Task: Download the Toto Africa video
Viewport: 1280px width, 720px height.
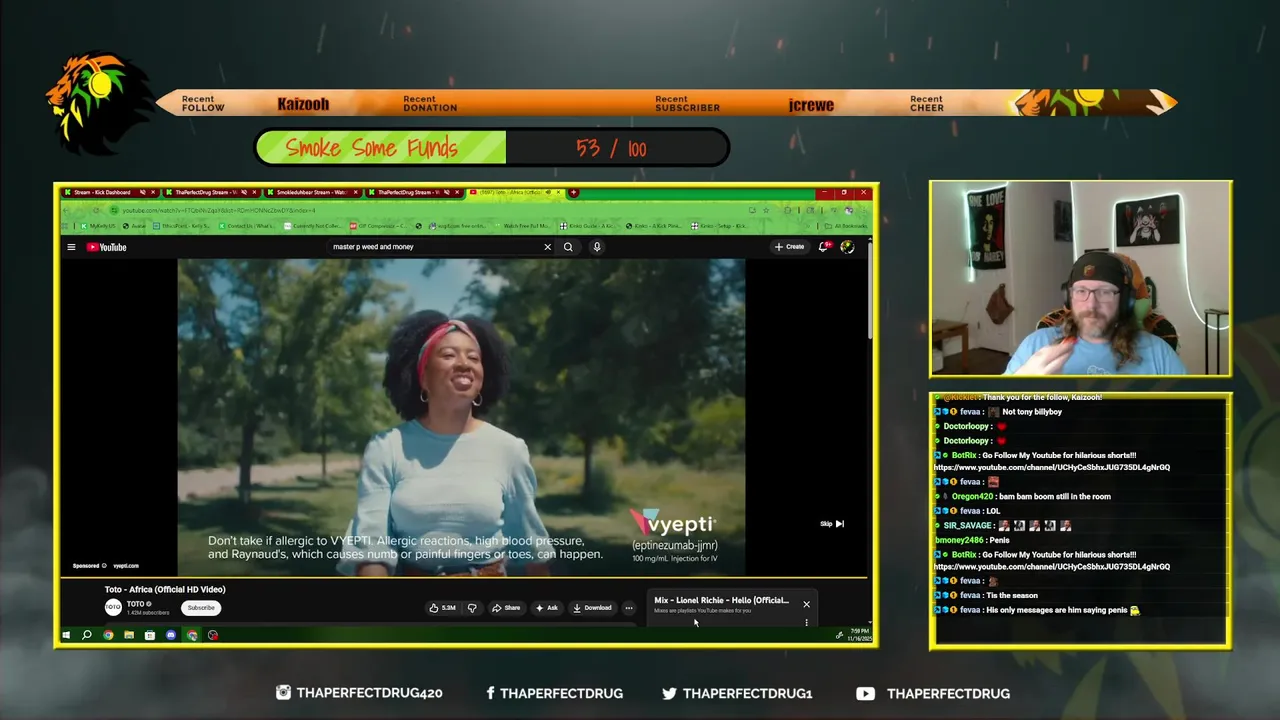Action: click(592, 608)
